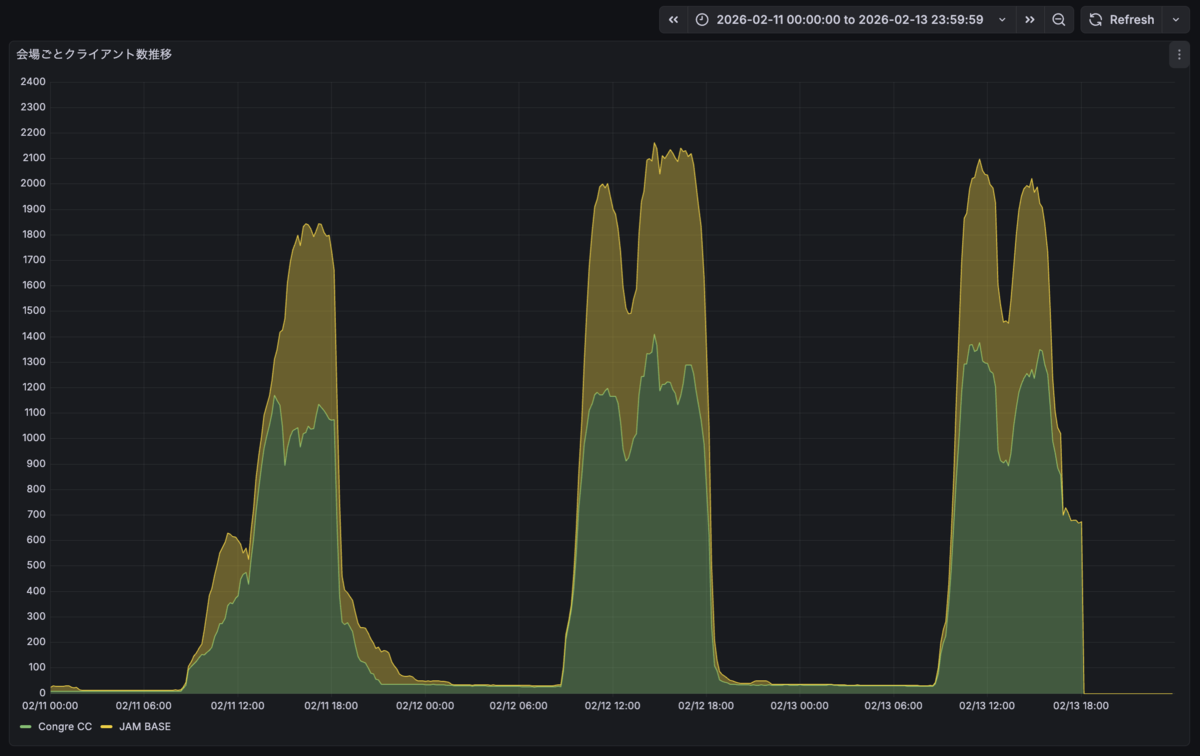
Task: Click the panel title 会場ごとクライアント数推移
Action: (94, 55)
